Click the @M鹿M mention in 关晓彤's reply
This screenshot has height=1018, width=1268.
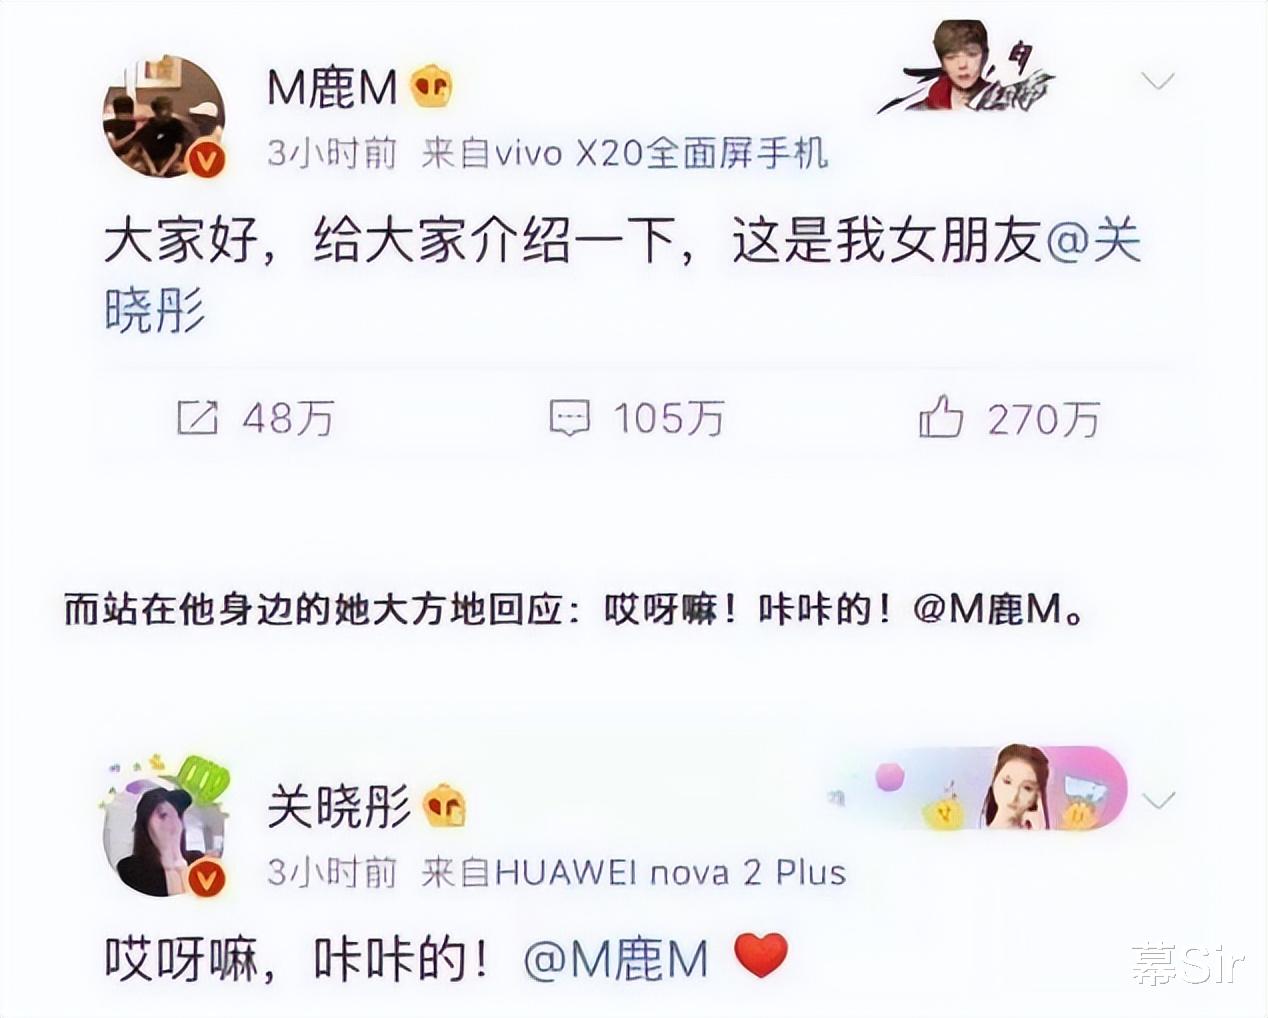616,959
